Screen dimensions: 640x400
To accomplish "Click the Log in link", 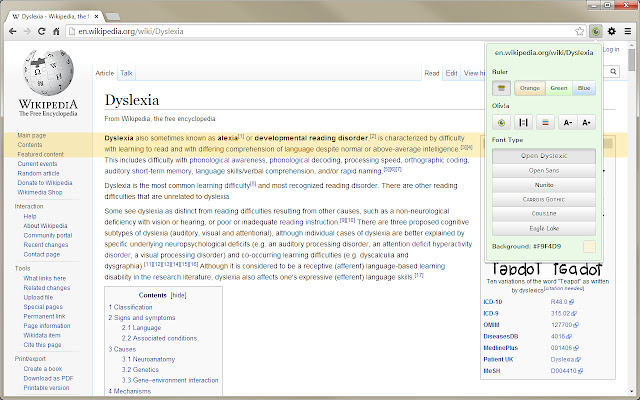I will [x=611, y=49].
